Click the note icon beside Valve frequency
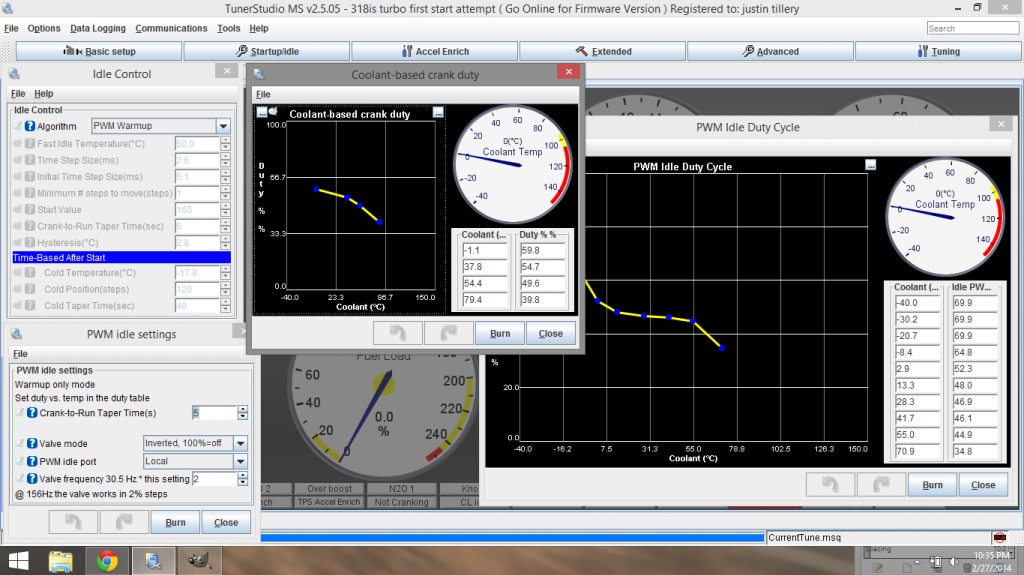 tap(20, 479)
